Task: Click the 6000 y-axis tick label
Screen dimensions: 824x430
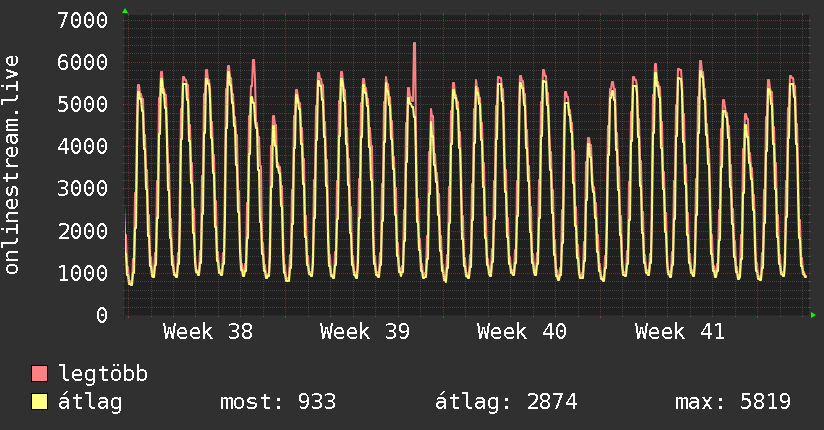Action: tap(83, 63)
